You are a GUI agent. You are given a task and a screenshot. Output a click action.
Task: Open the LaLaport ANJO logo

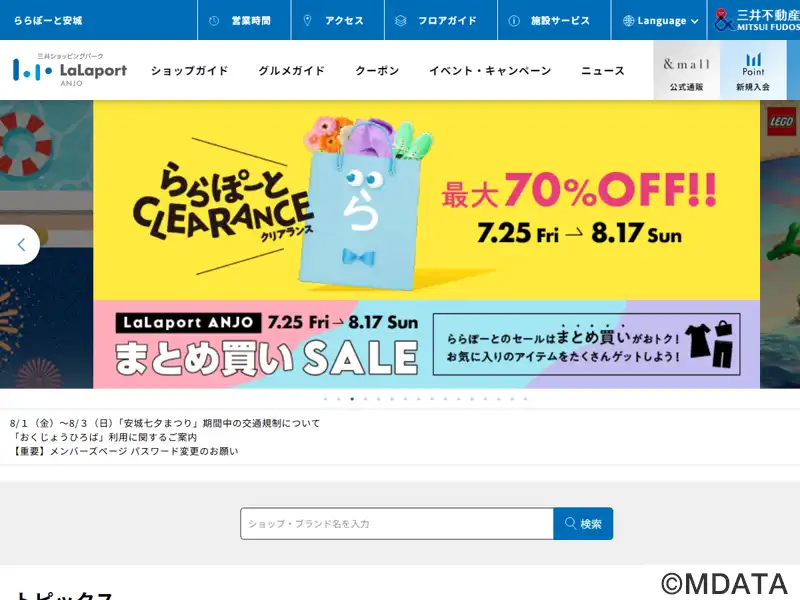point(70,70)
